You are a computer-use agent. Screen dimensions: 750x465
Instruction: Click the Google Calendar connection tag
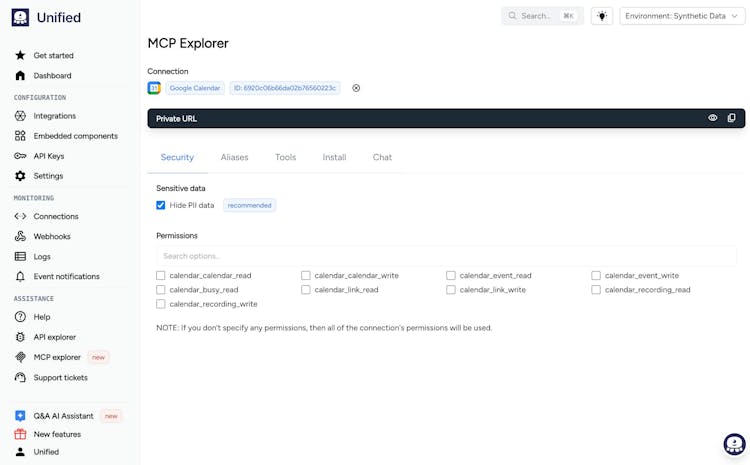point(195,88)
